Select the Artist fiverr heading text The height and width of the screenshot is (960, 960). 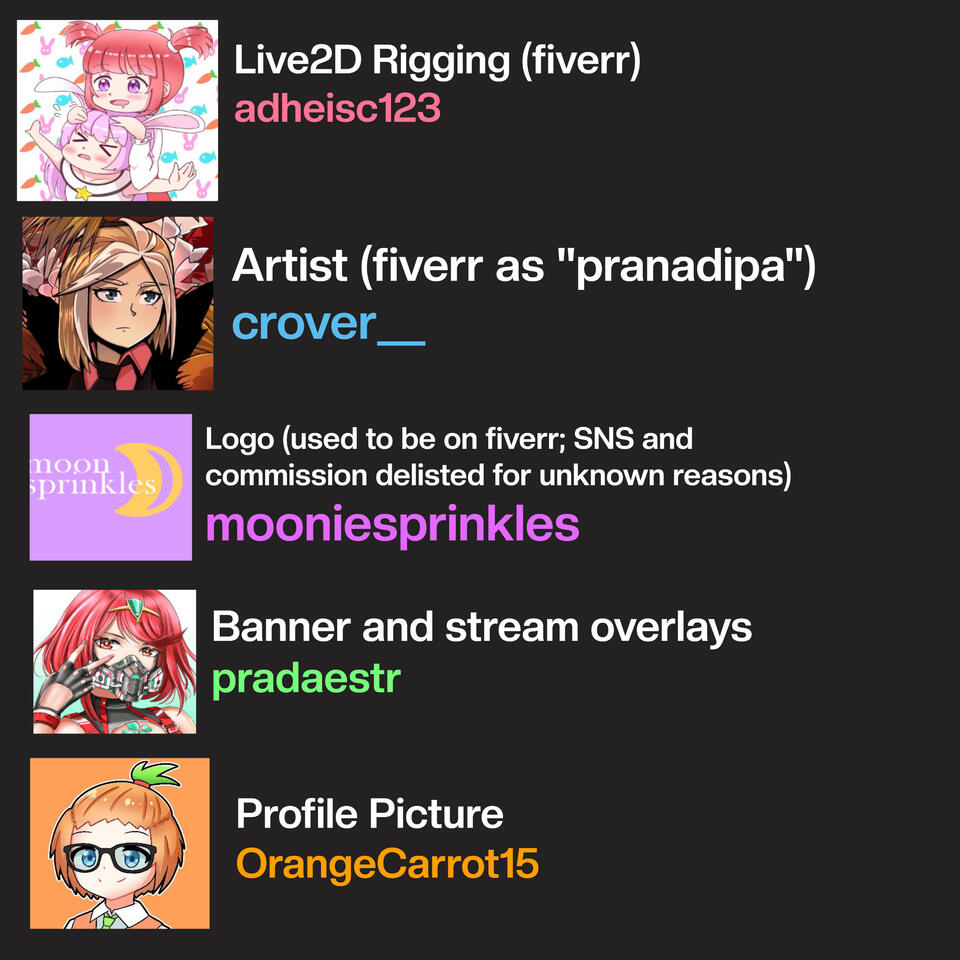pyautogui.click(x=523, y=267)
